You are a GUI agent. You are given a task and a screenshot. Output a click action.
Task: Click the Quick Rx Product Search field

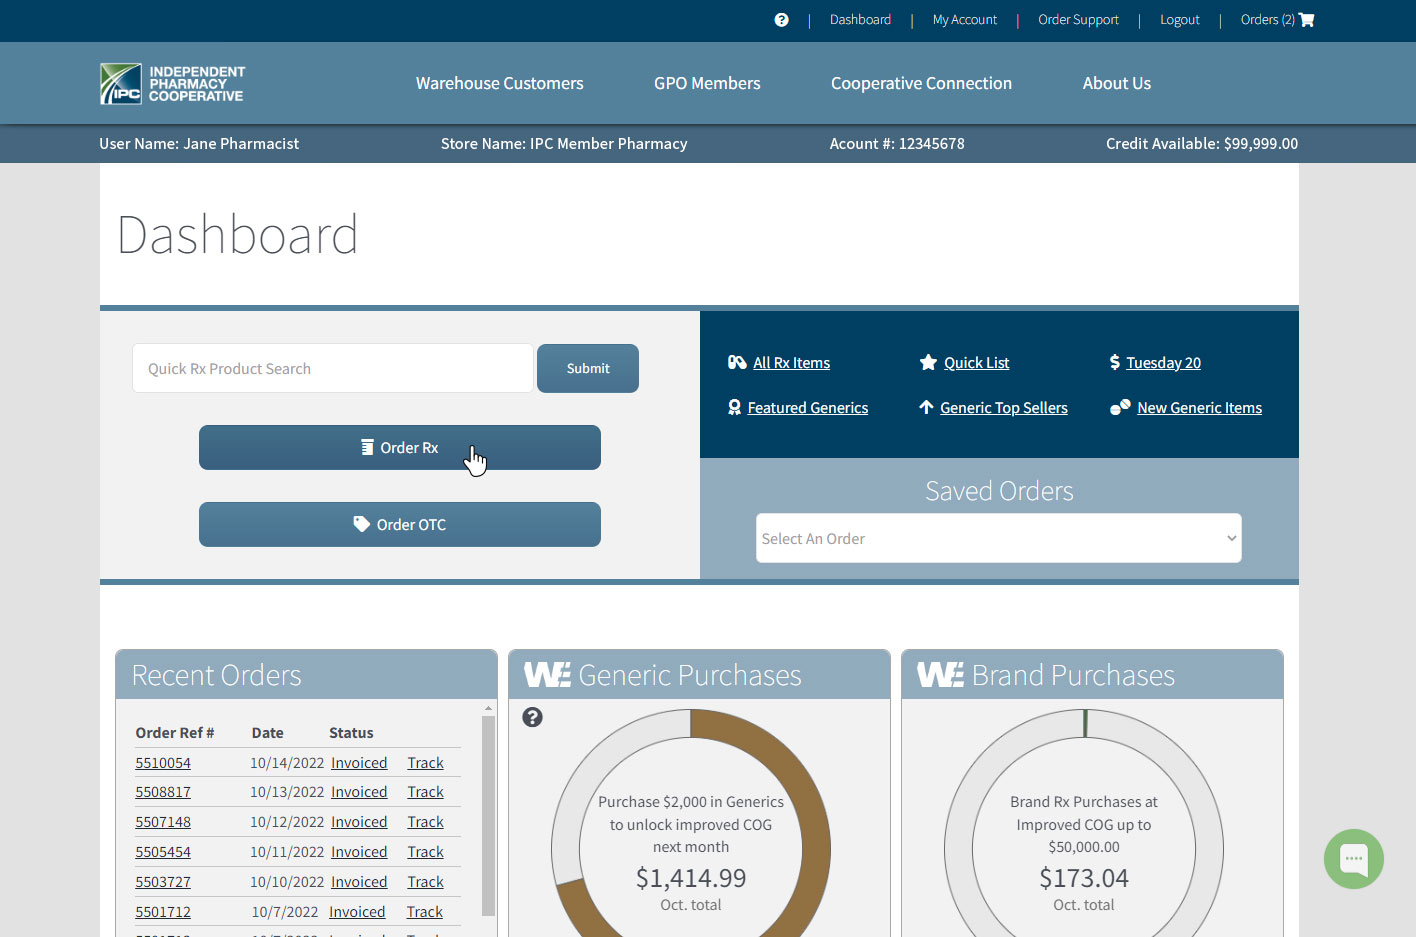tap(333, 368)
